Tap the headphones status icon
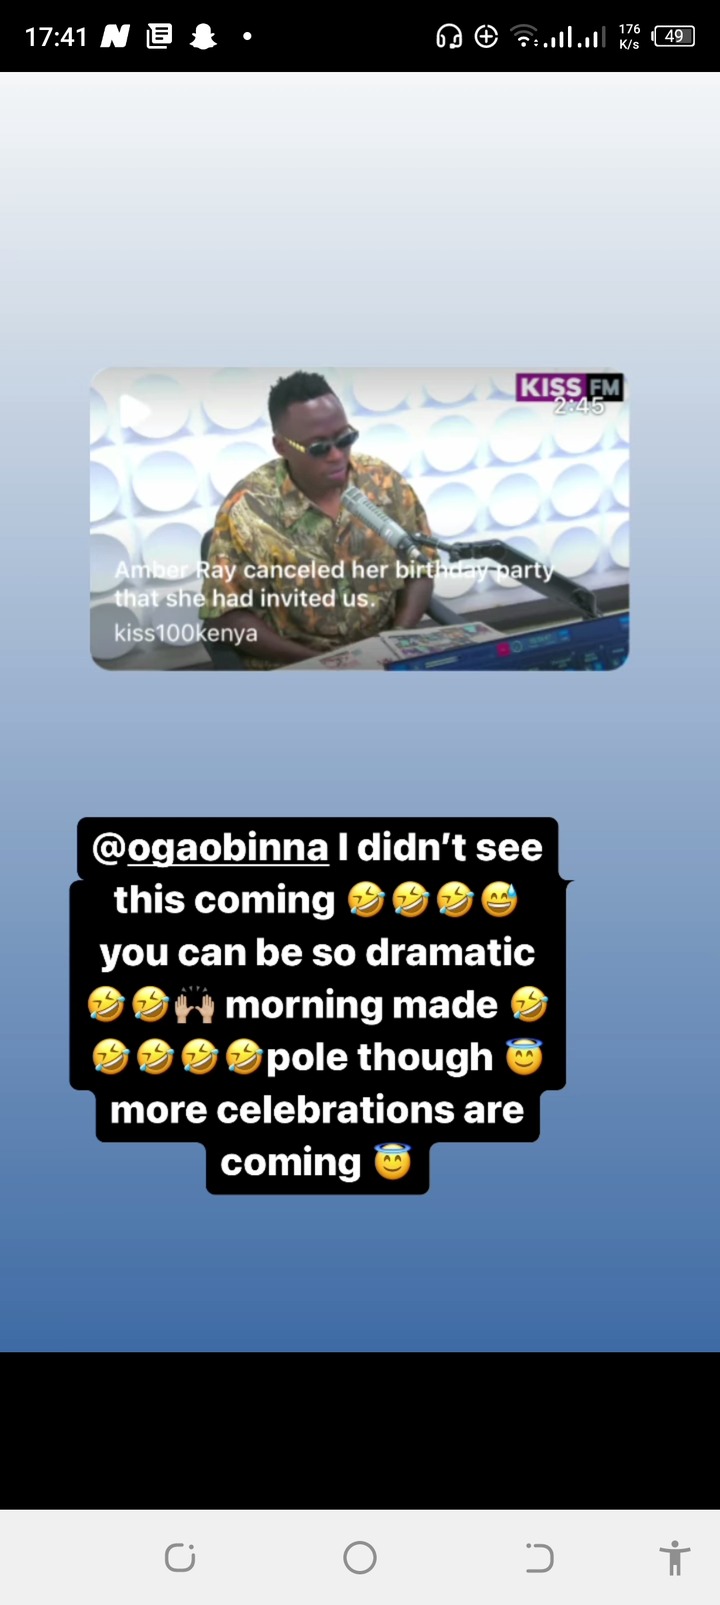The width and height of the screenshot is (720, 1605). [x=449, y=37]
